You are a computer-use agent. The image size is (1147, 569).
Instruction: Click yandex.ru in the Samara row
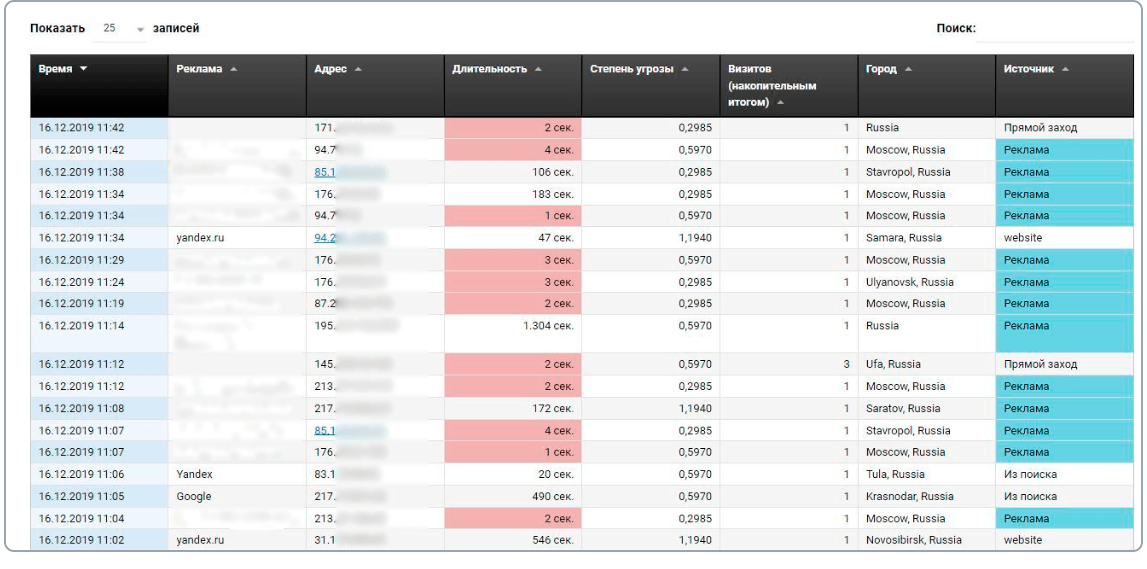coord(200,238)
